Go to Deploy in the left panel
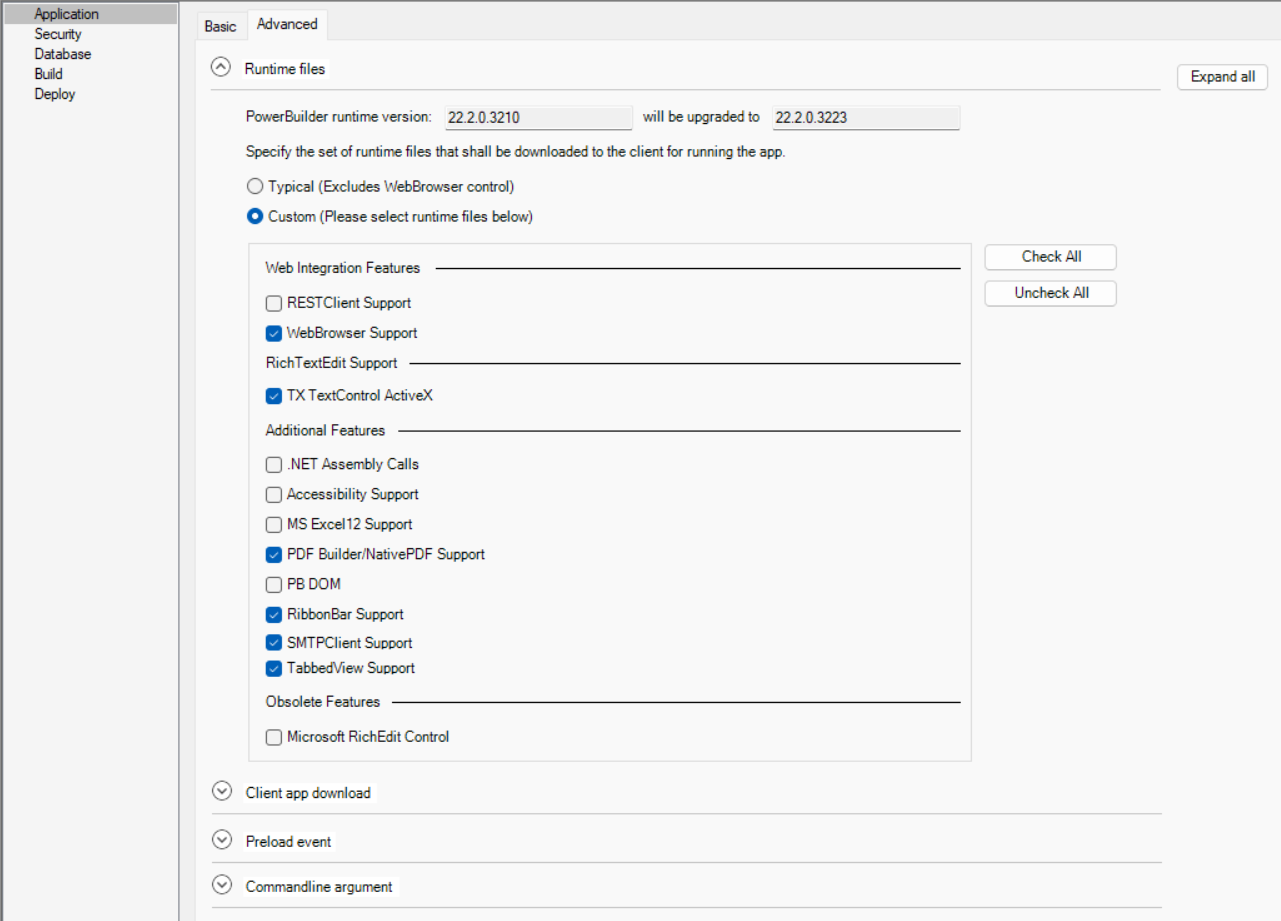The image size is (1281, 921). click(x=55, y=94)
